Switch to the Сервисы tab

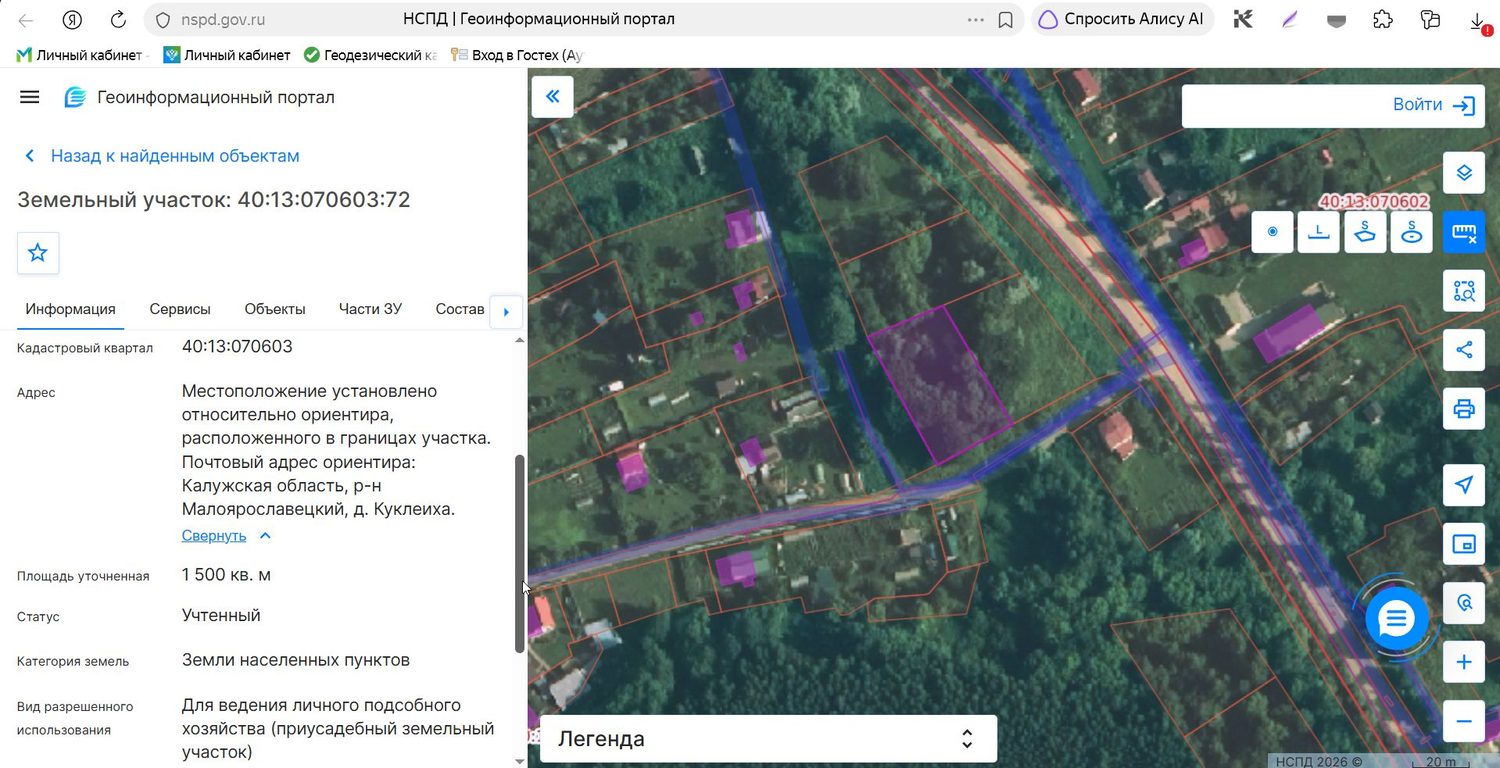pos(180,309)
